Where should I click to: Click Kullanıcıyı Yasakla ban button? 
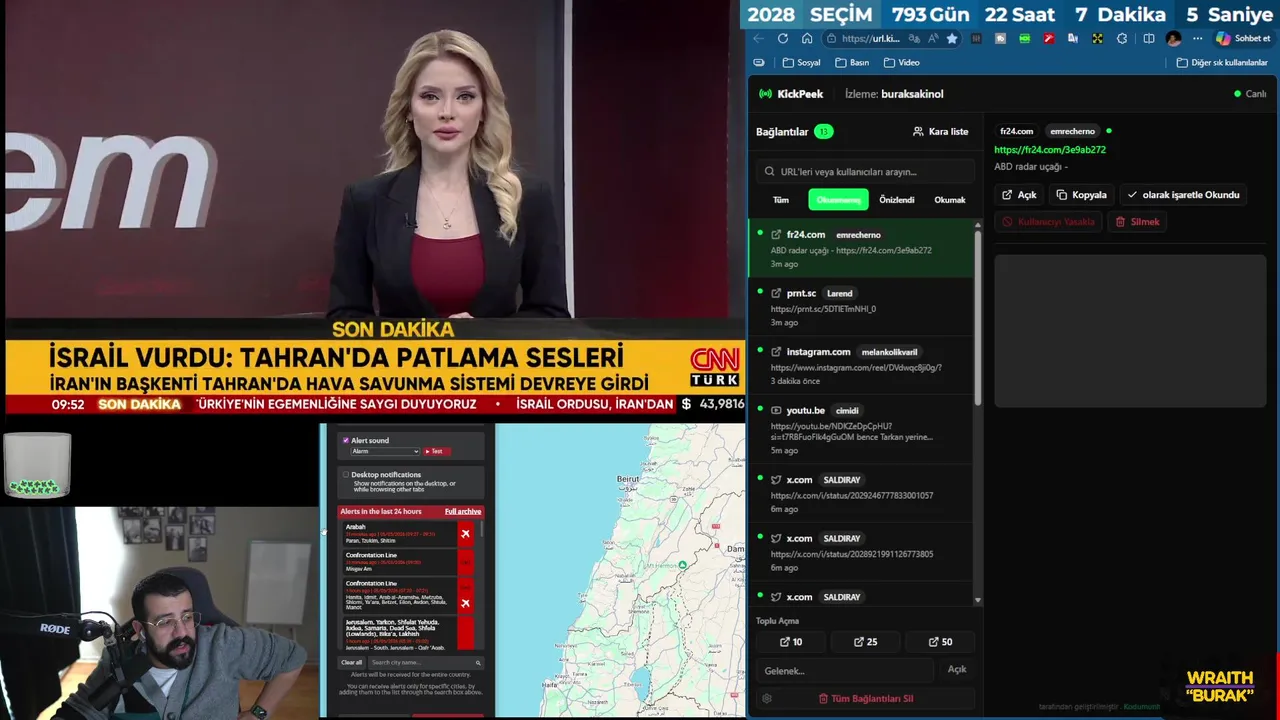tap(1048, 222)
